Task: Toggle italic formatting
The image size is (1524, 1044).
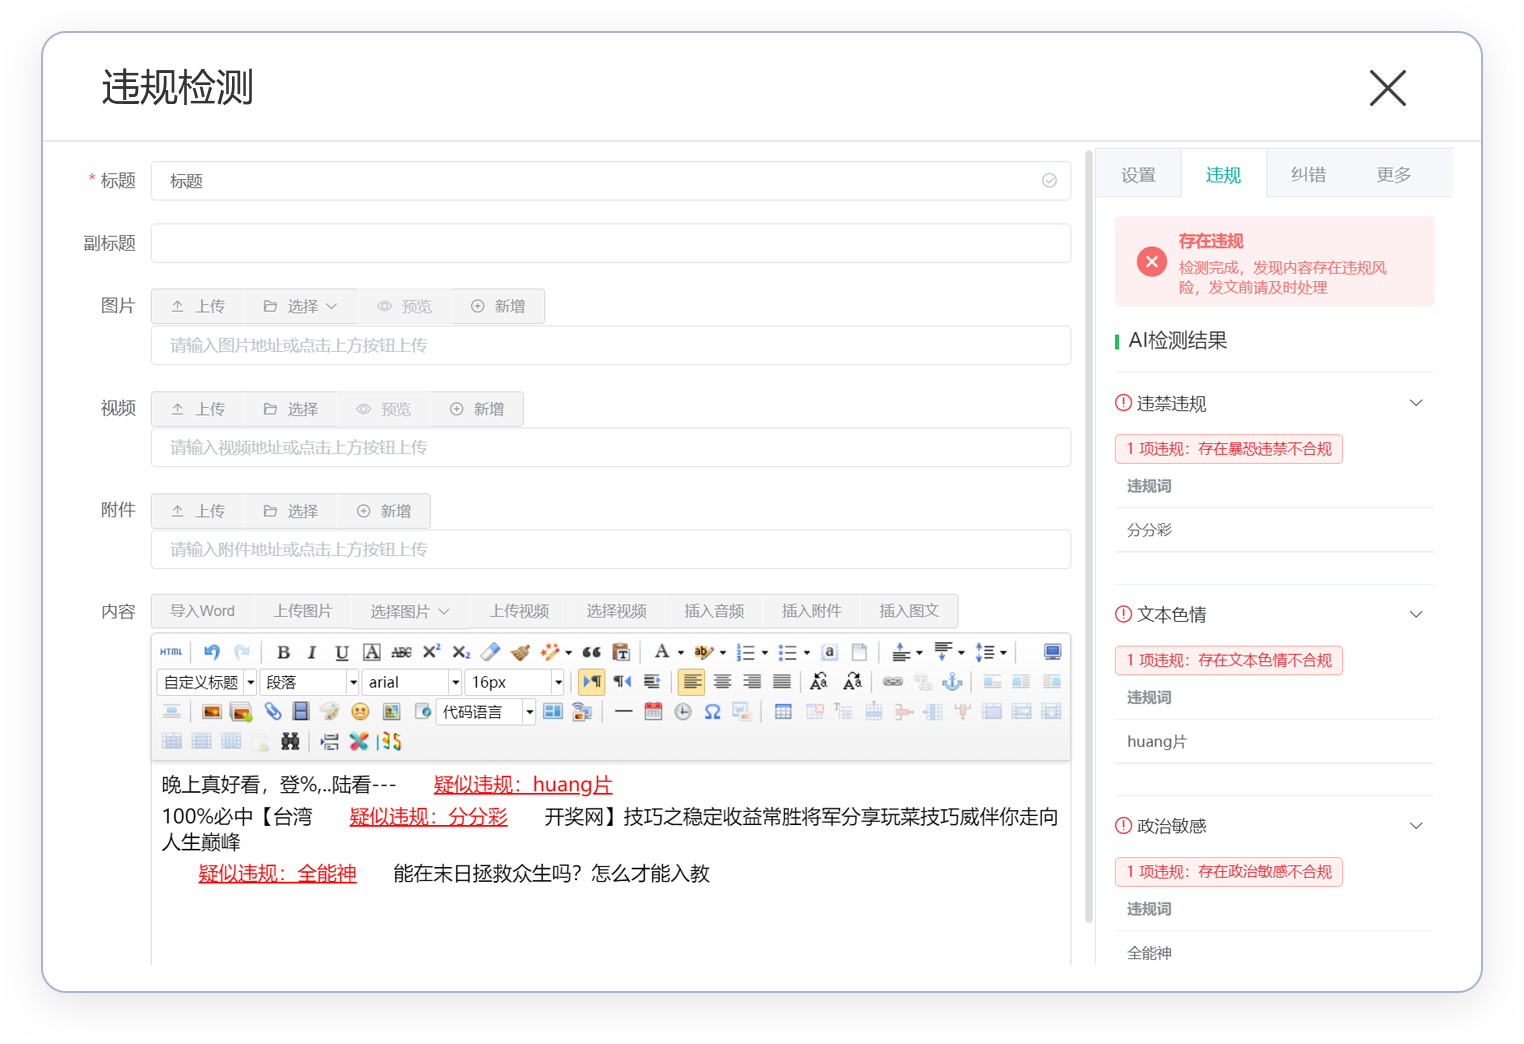Action: coord(312,652)
